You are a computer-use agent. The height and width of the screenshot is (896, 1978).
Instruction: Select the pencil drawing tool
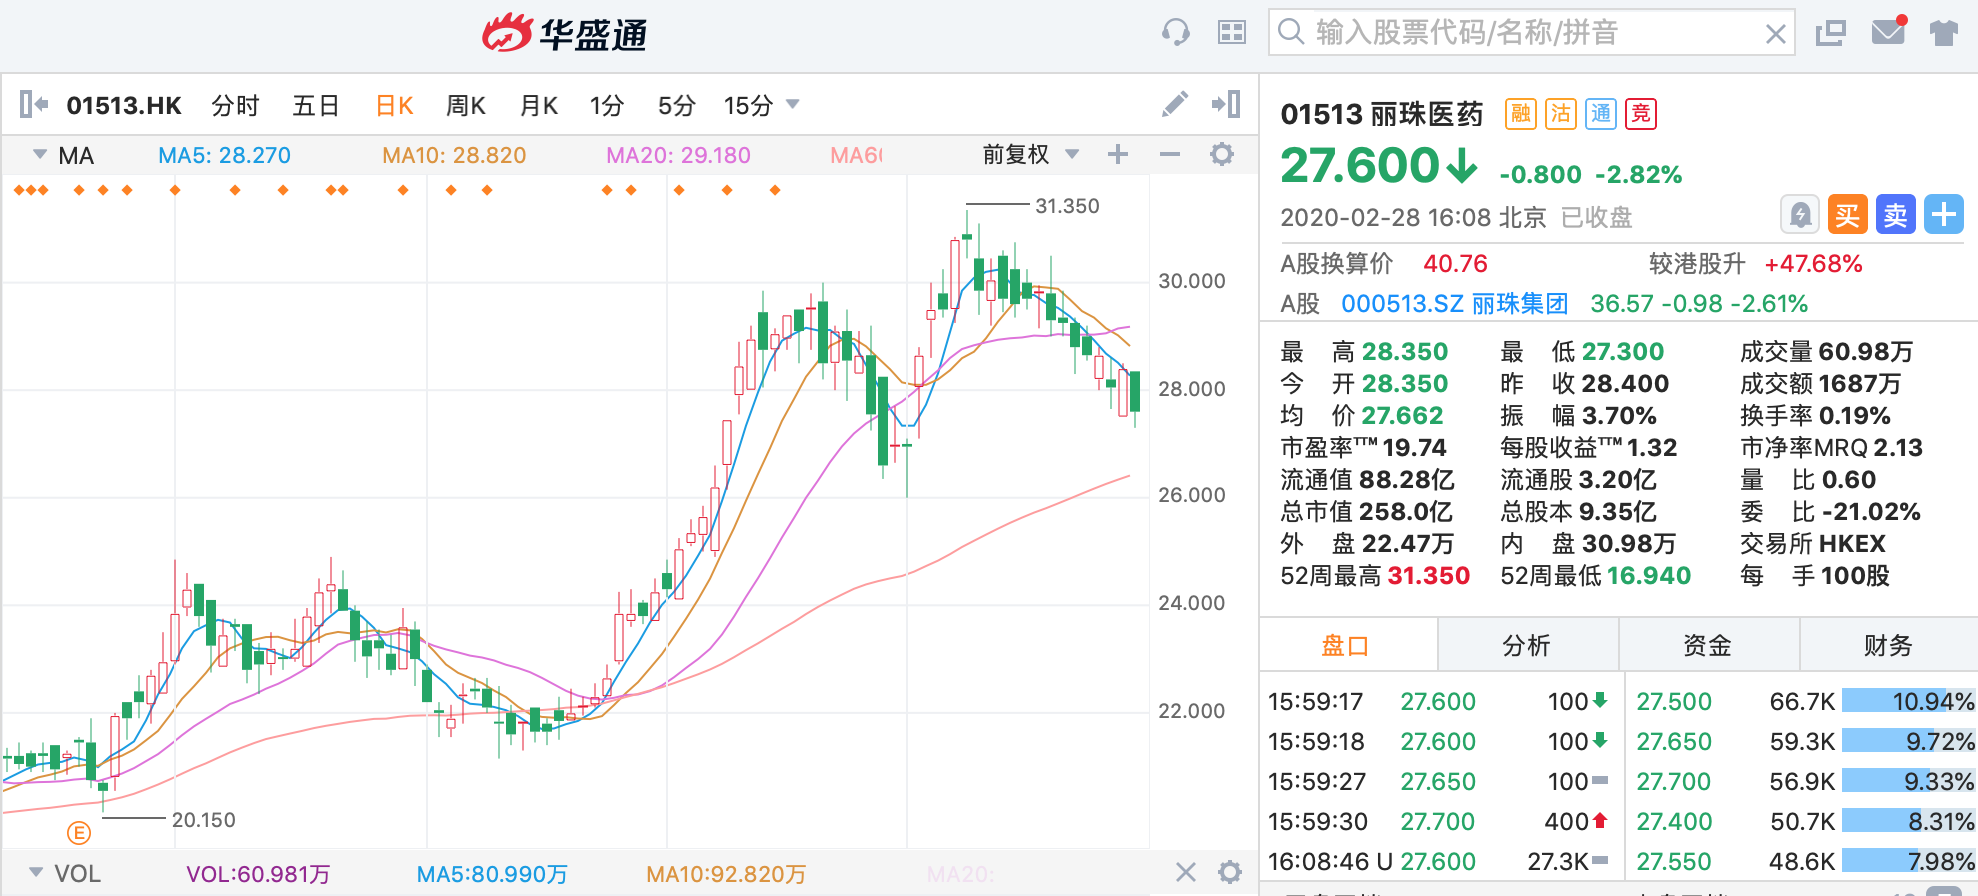point(1175,104)
